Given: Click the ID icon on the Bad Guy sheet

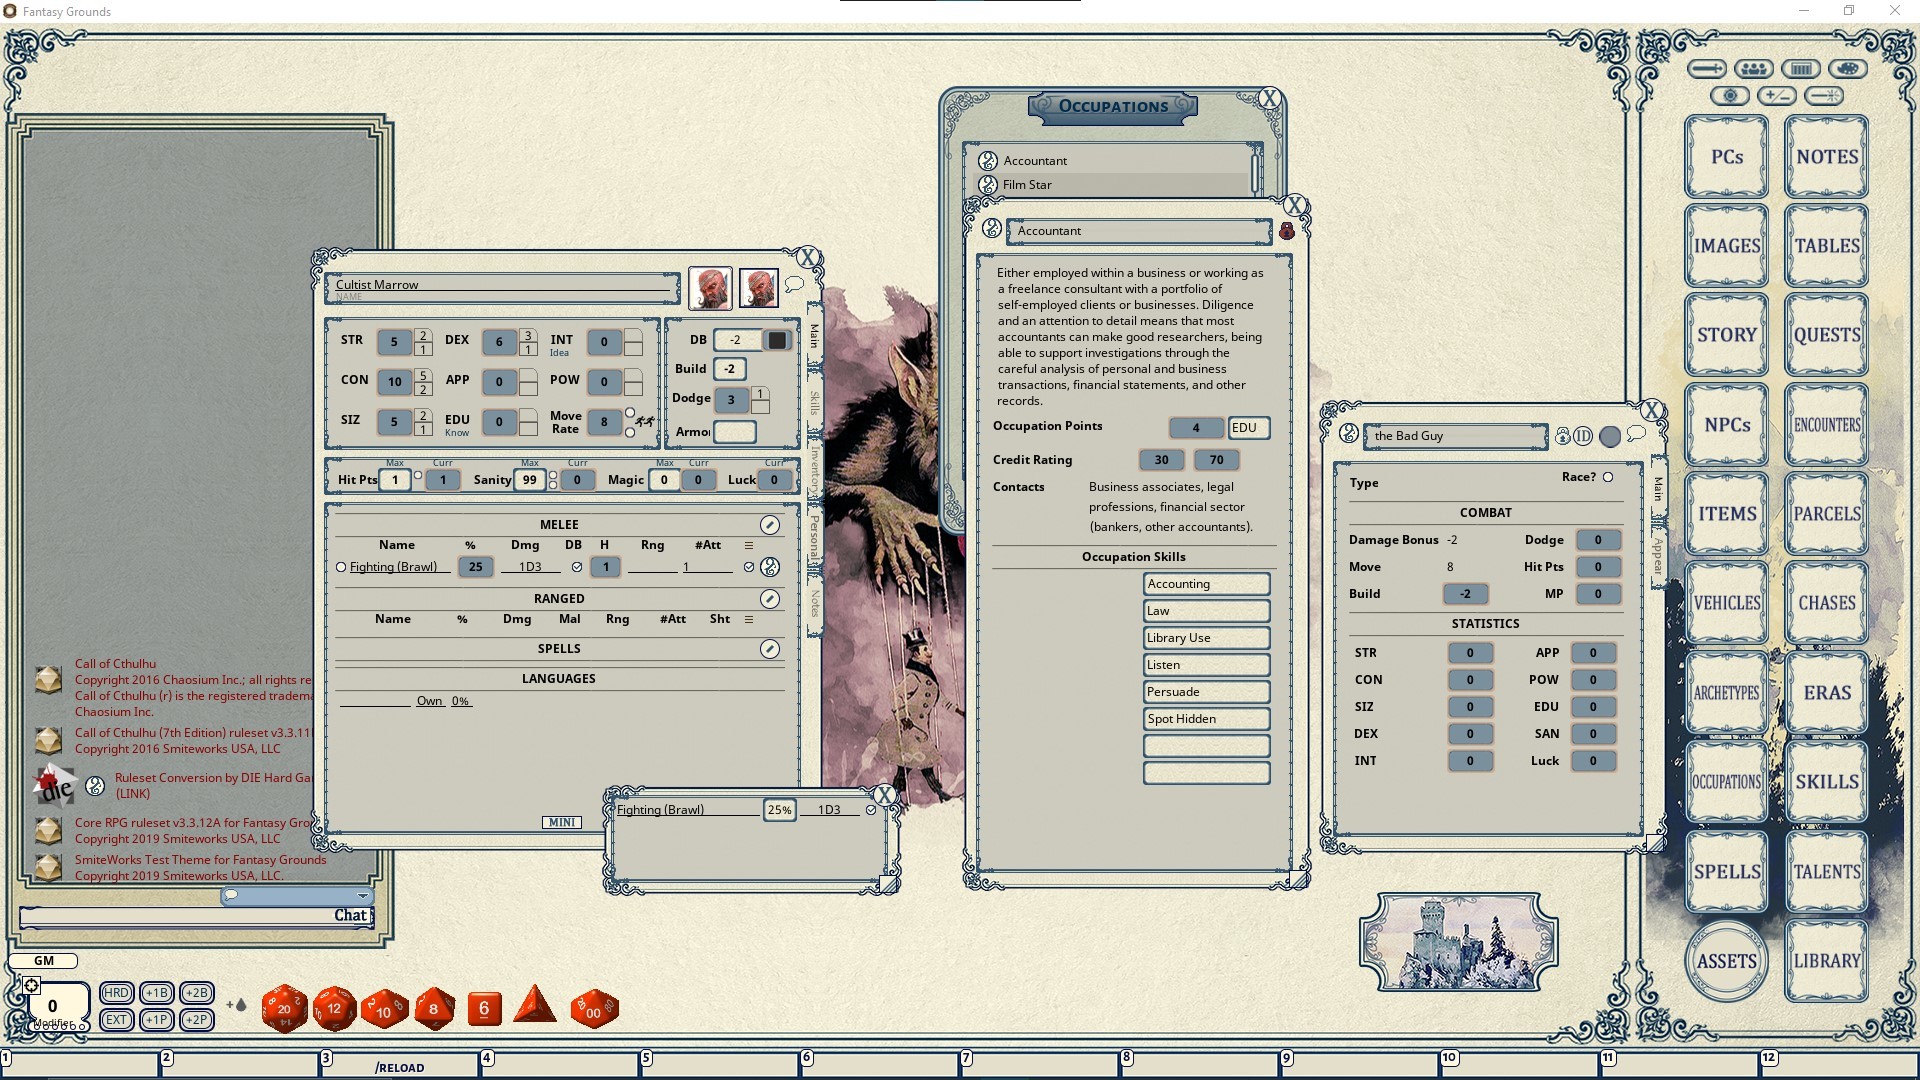Looking at the screenshot, I should (x=1583, y=436).
